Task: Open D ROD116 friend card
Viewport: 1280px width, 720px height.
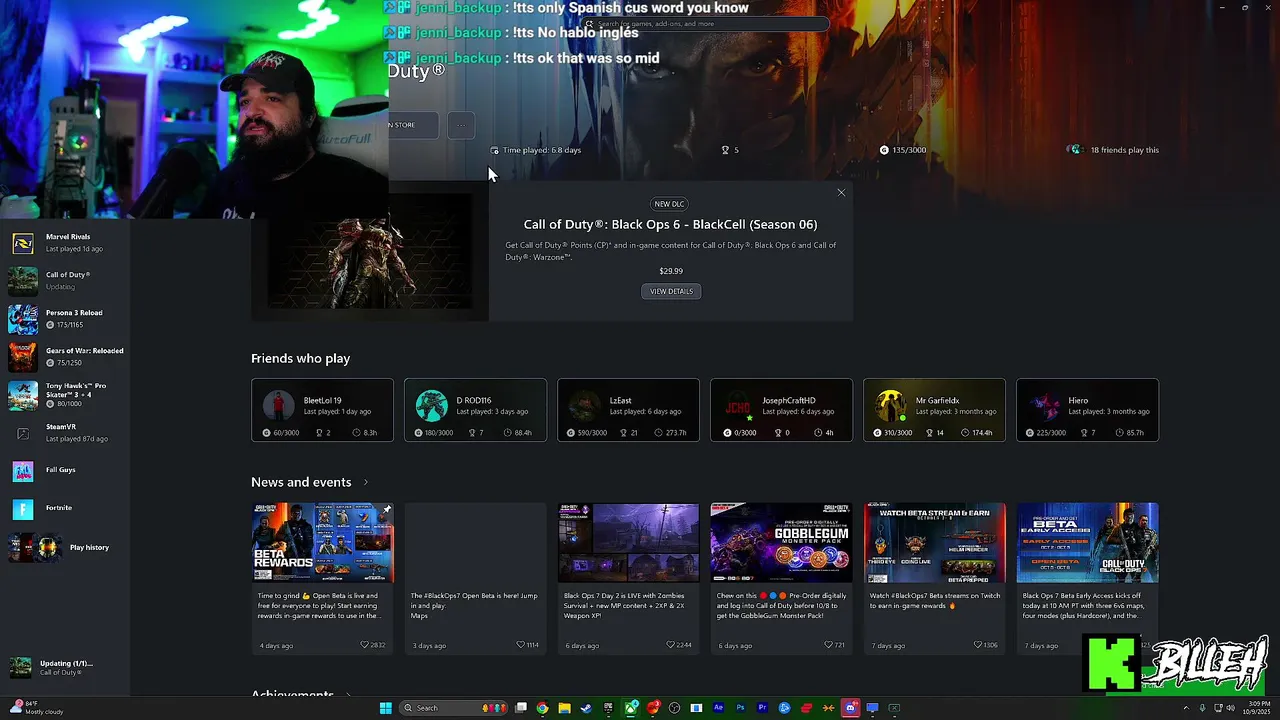Action: coord(475,410)
